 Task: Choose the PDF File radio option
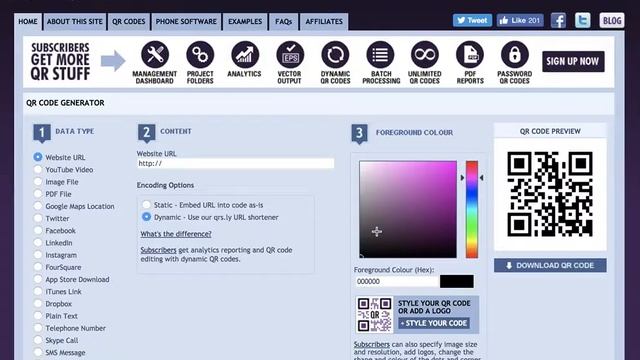click(38, 194)
